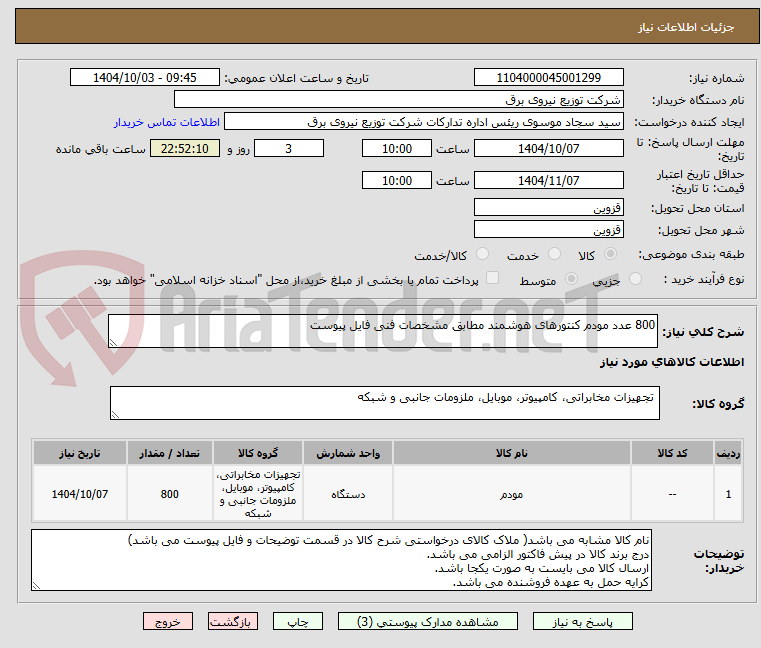
Task: Click the نام دستگاه خریدار field
Action: pos(398,100)
